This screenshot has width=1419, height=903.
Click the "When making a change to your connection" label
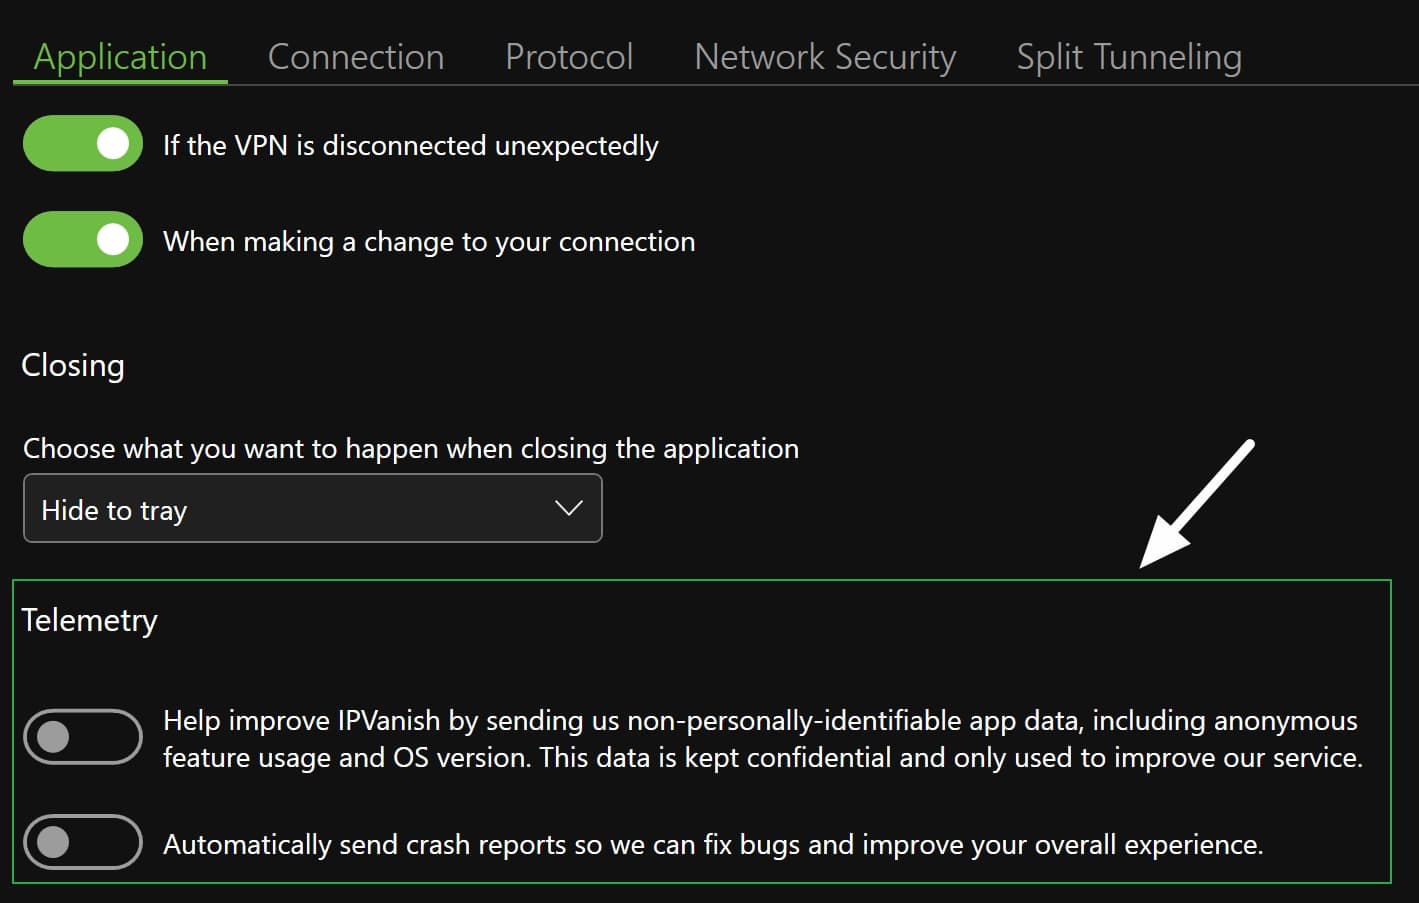(x=429, y=242)
